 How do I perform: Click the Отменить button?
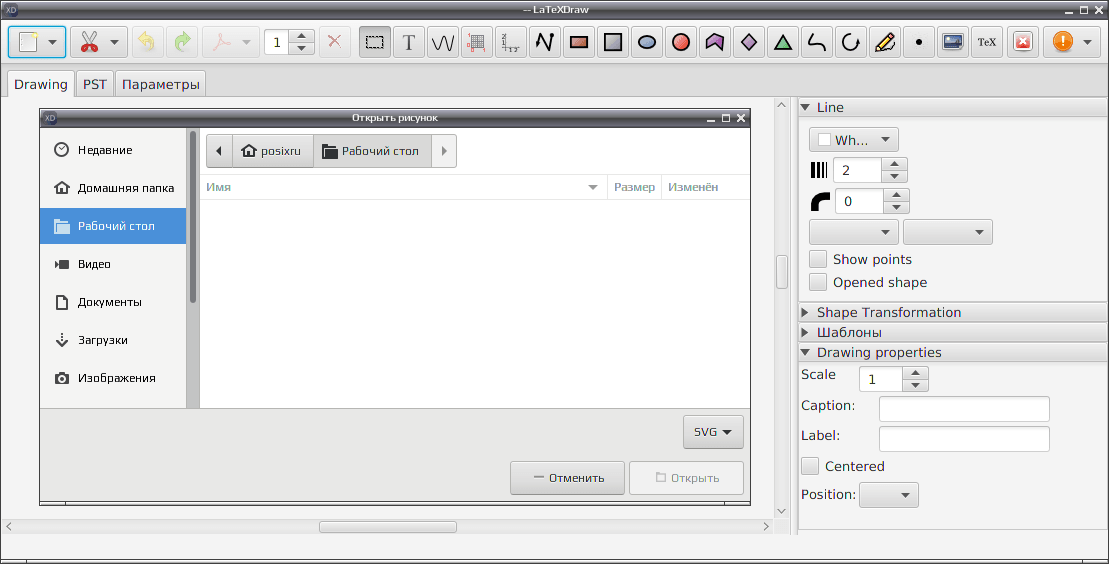[567, 478]
